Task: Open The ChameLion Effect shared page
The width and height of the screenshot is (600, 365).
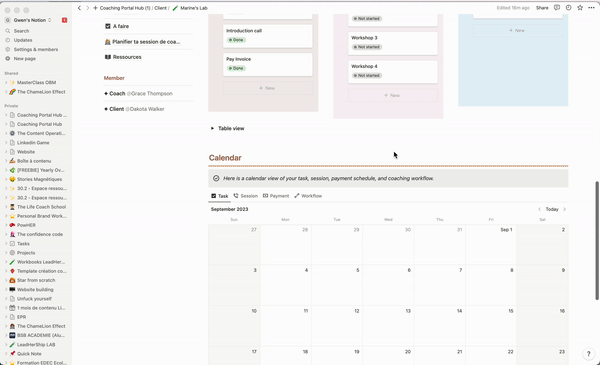Action: (41, 92)
